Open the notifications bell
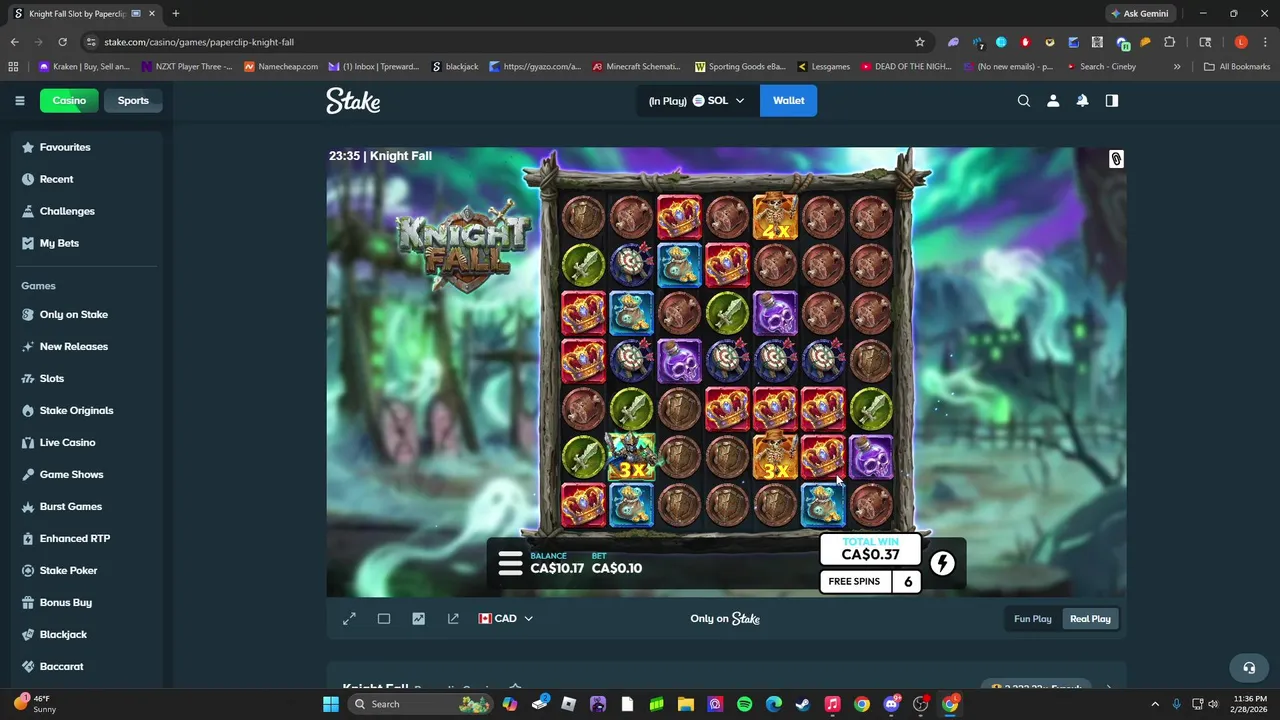The width and height of the screenshot is (1280, 720). [1082, 100]
